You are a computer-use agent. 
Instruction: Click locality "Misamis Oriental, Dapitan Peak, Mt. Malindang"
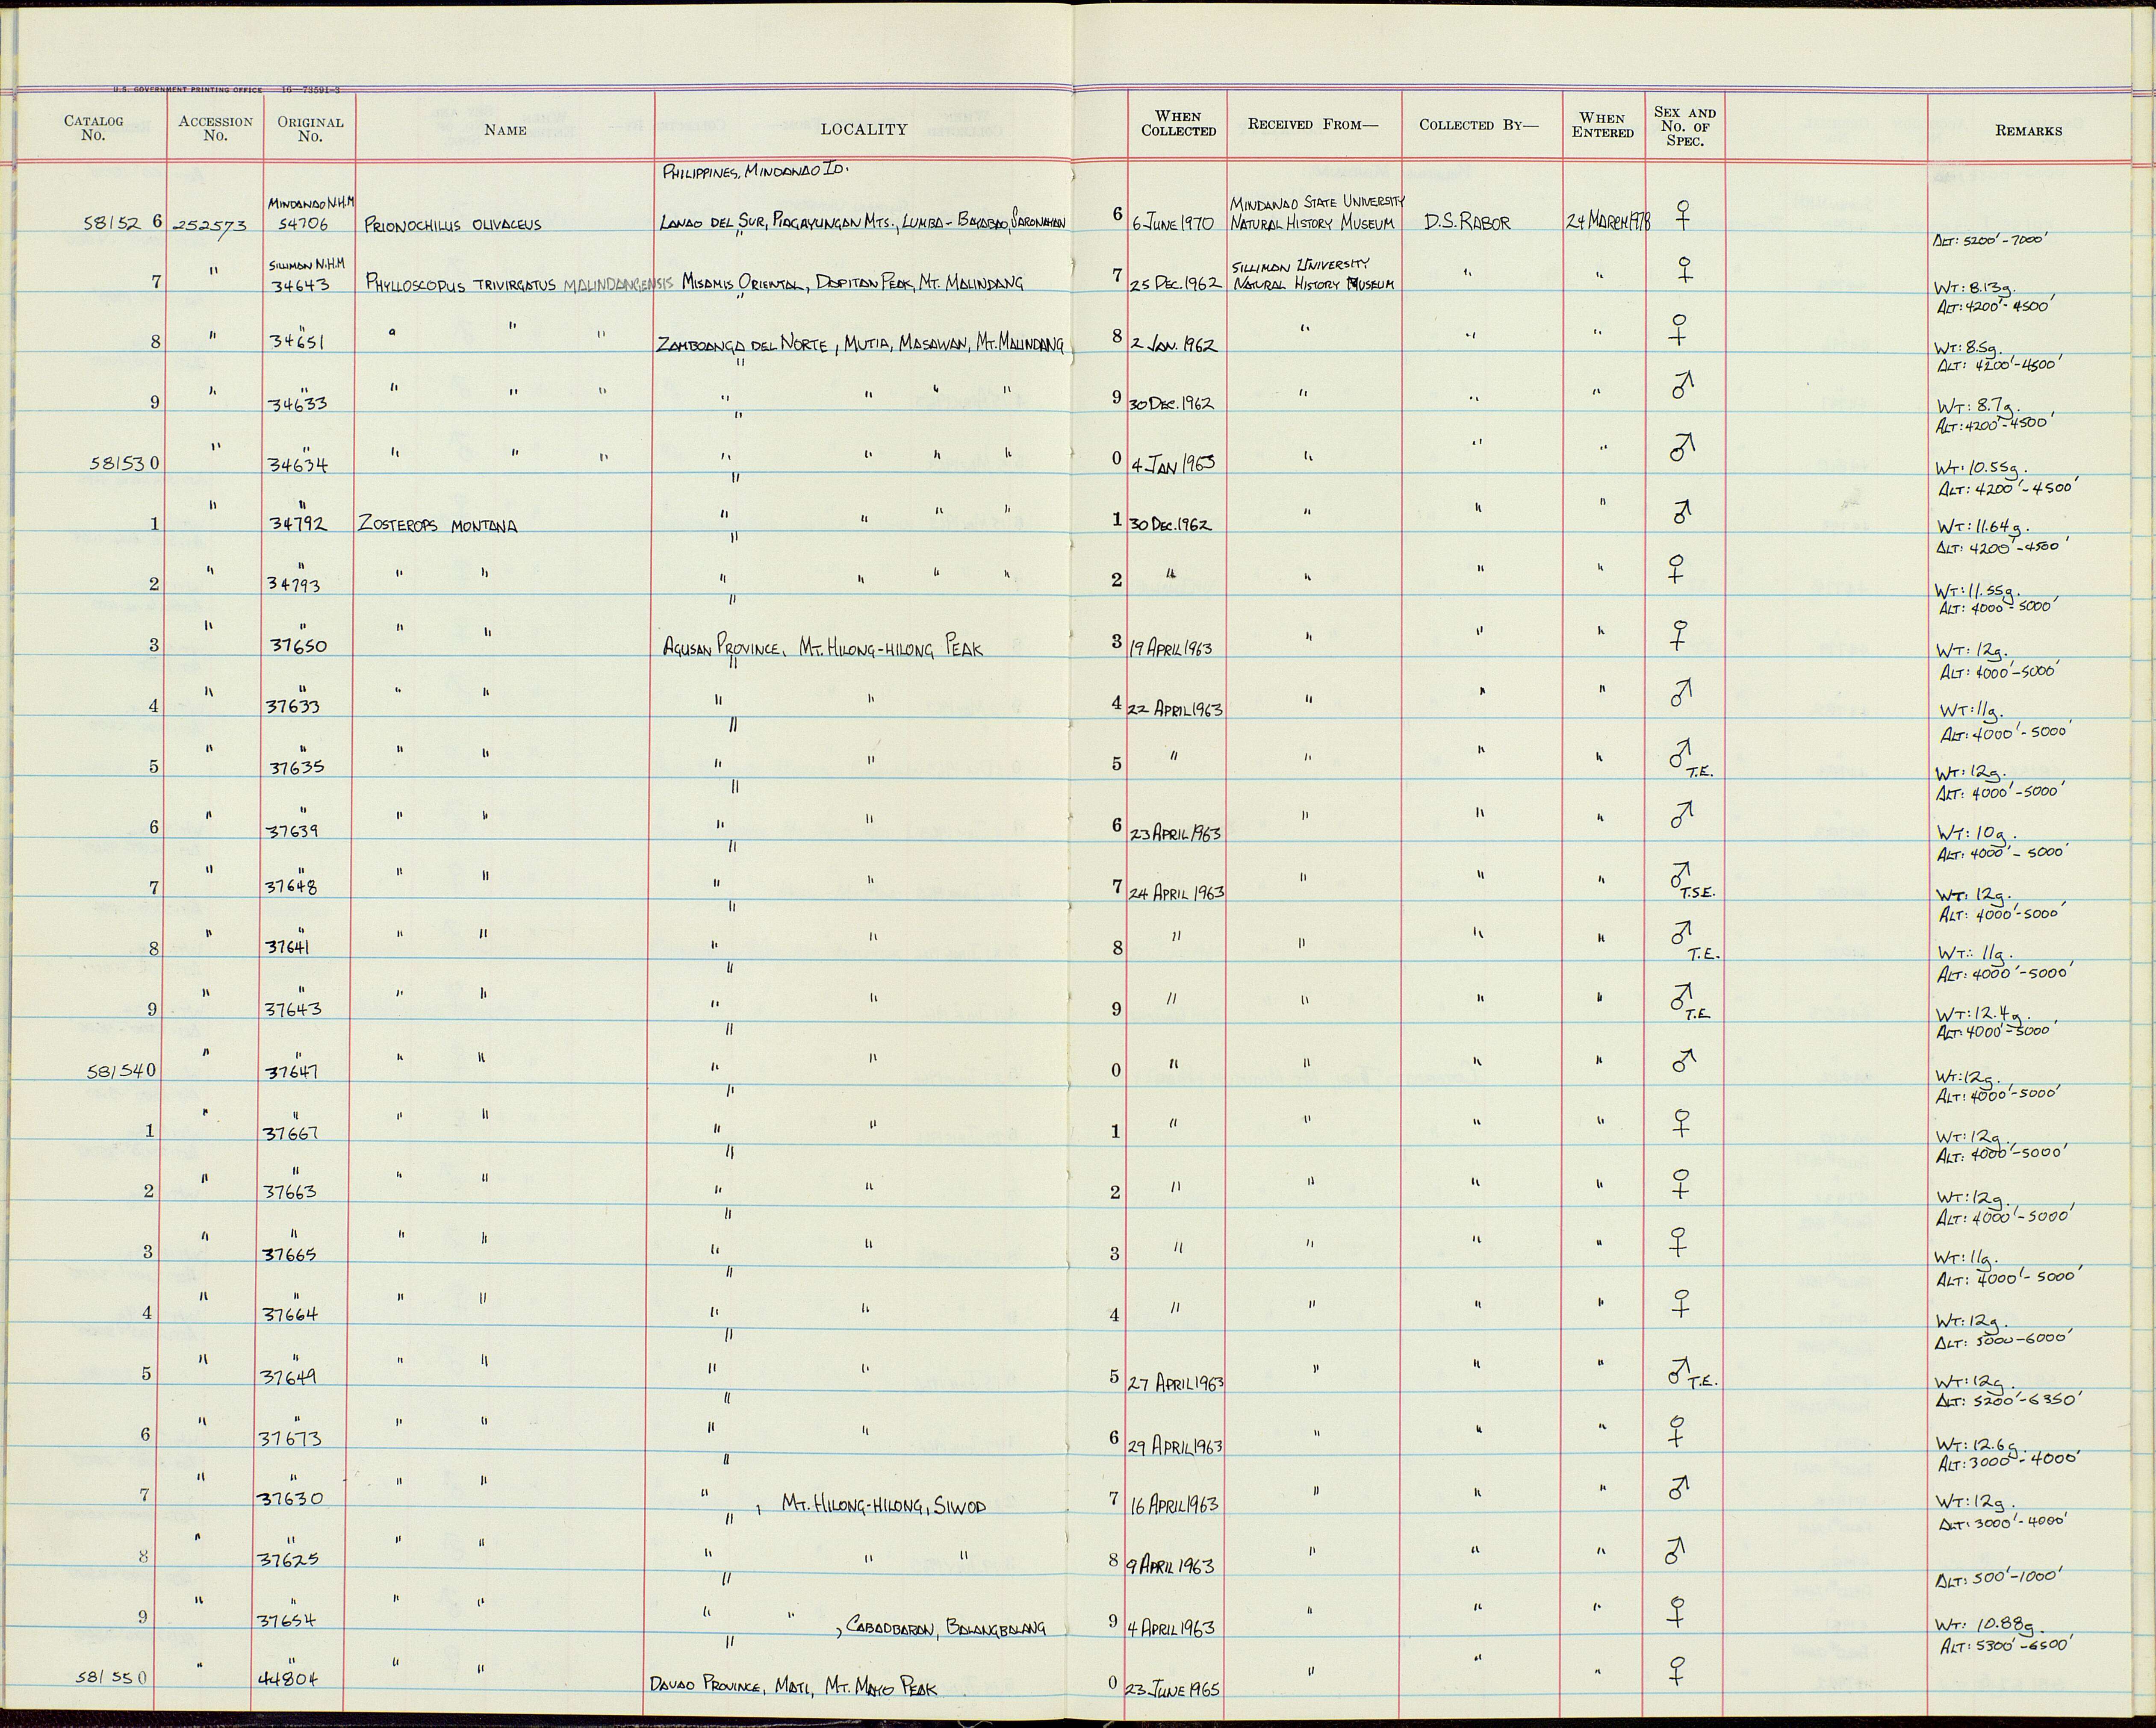coord(853,283)
